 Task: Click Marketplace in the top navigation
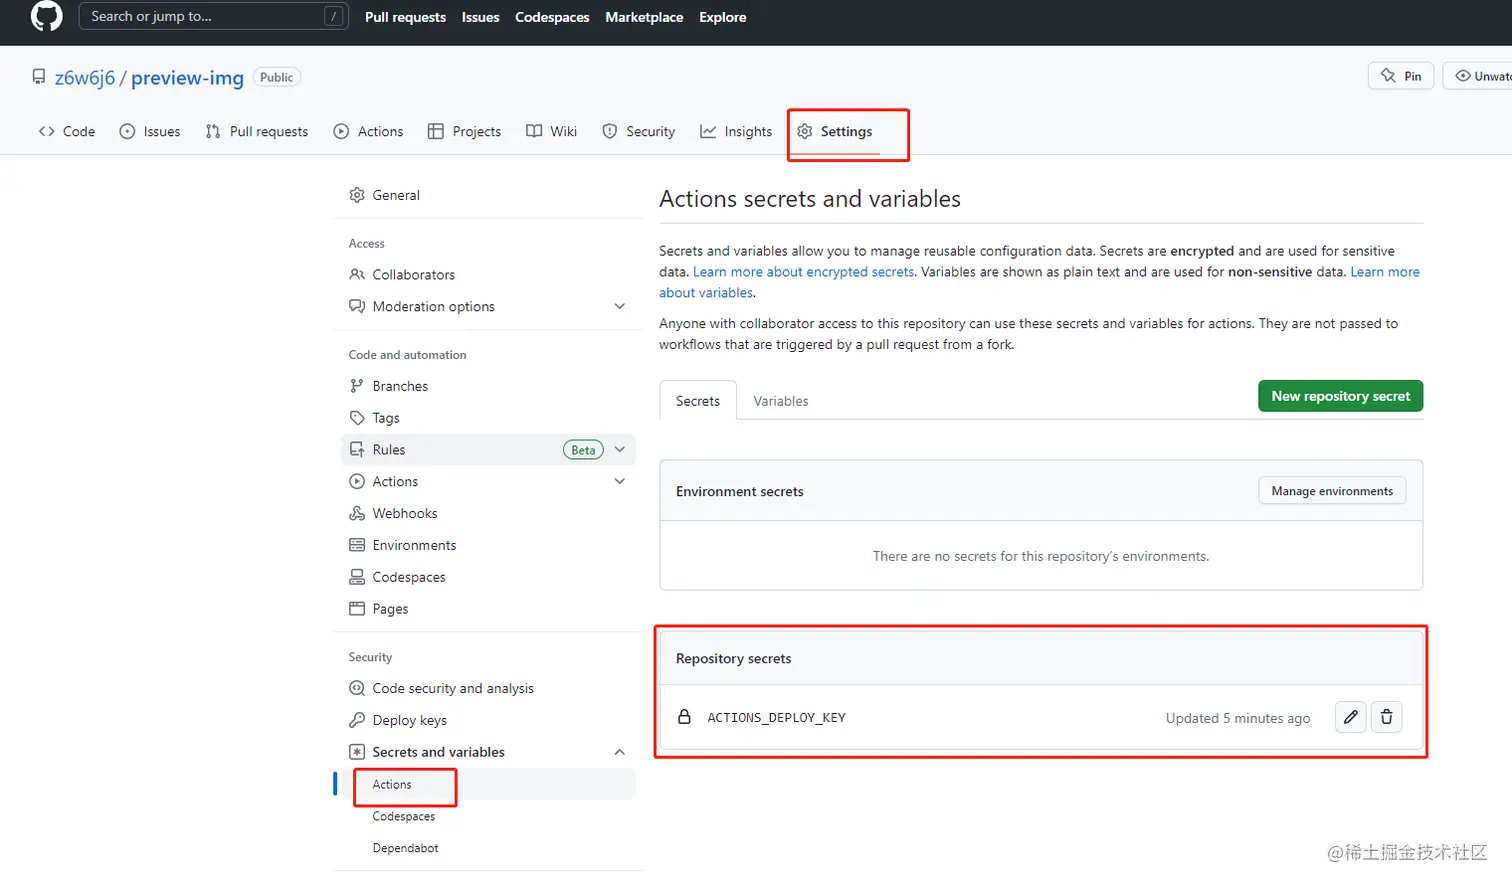pos(644,17)
